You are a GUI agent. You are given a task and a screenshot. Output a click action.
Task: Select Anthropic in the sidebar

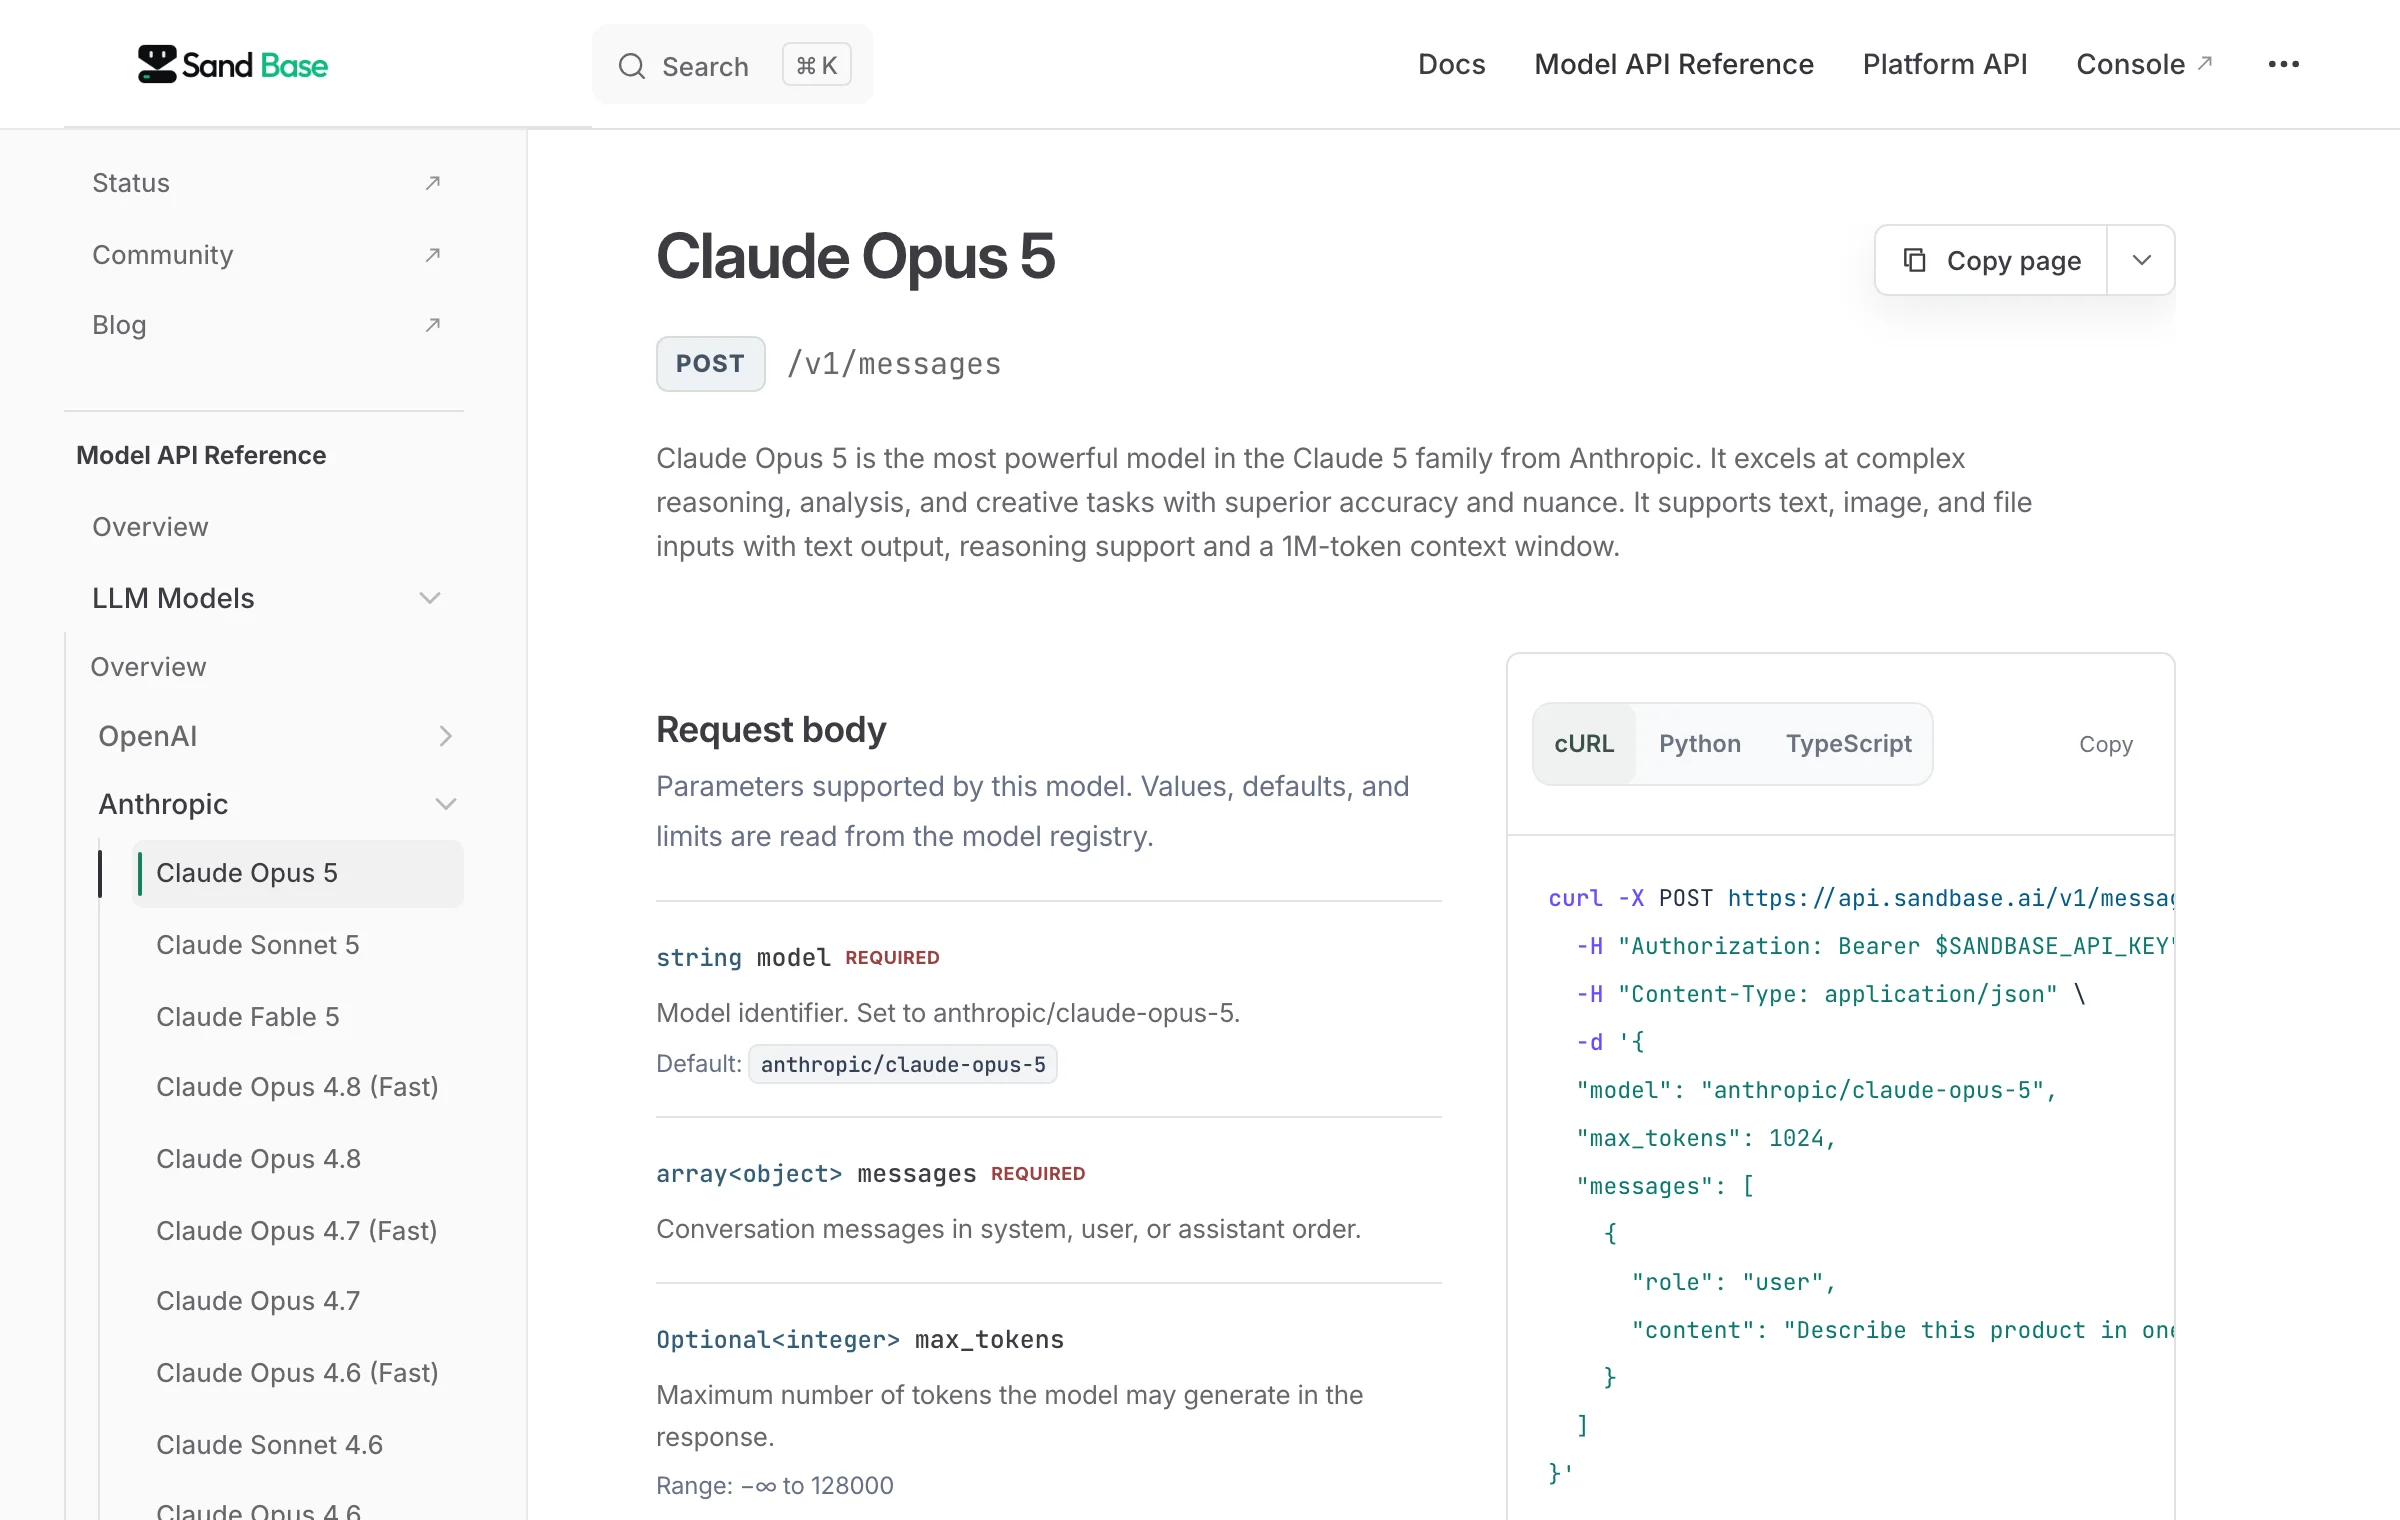coord(163,804)
